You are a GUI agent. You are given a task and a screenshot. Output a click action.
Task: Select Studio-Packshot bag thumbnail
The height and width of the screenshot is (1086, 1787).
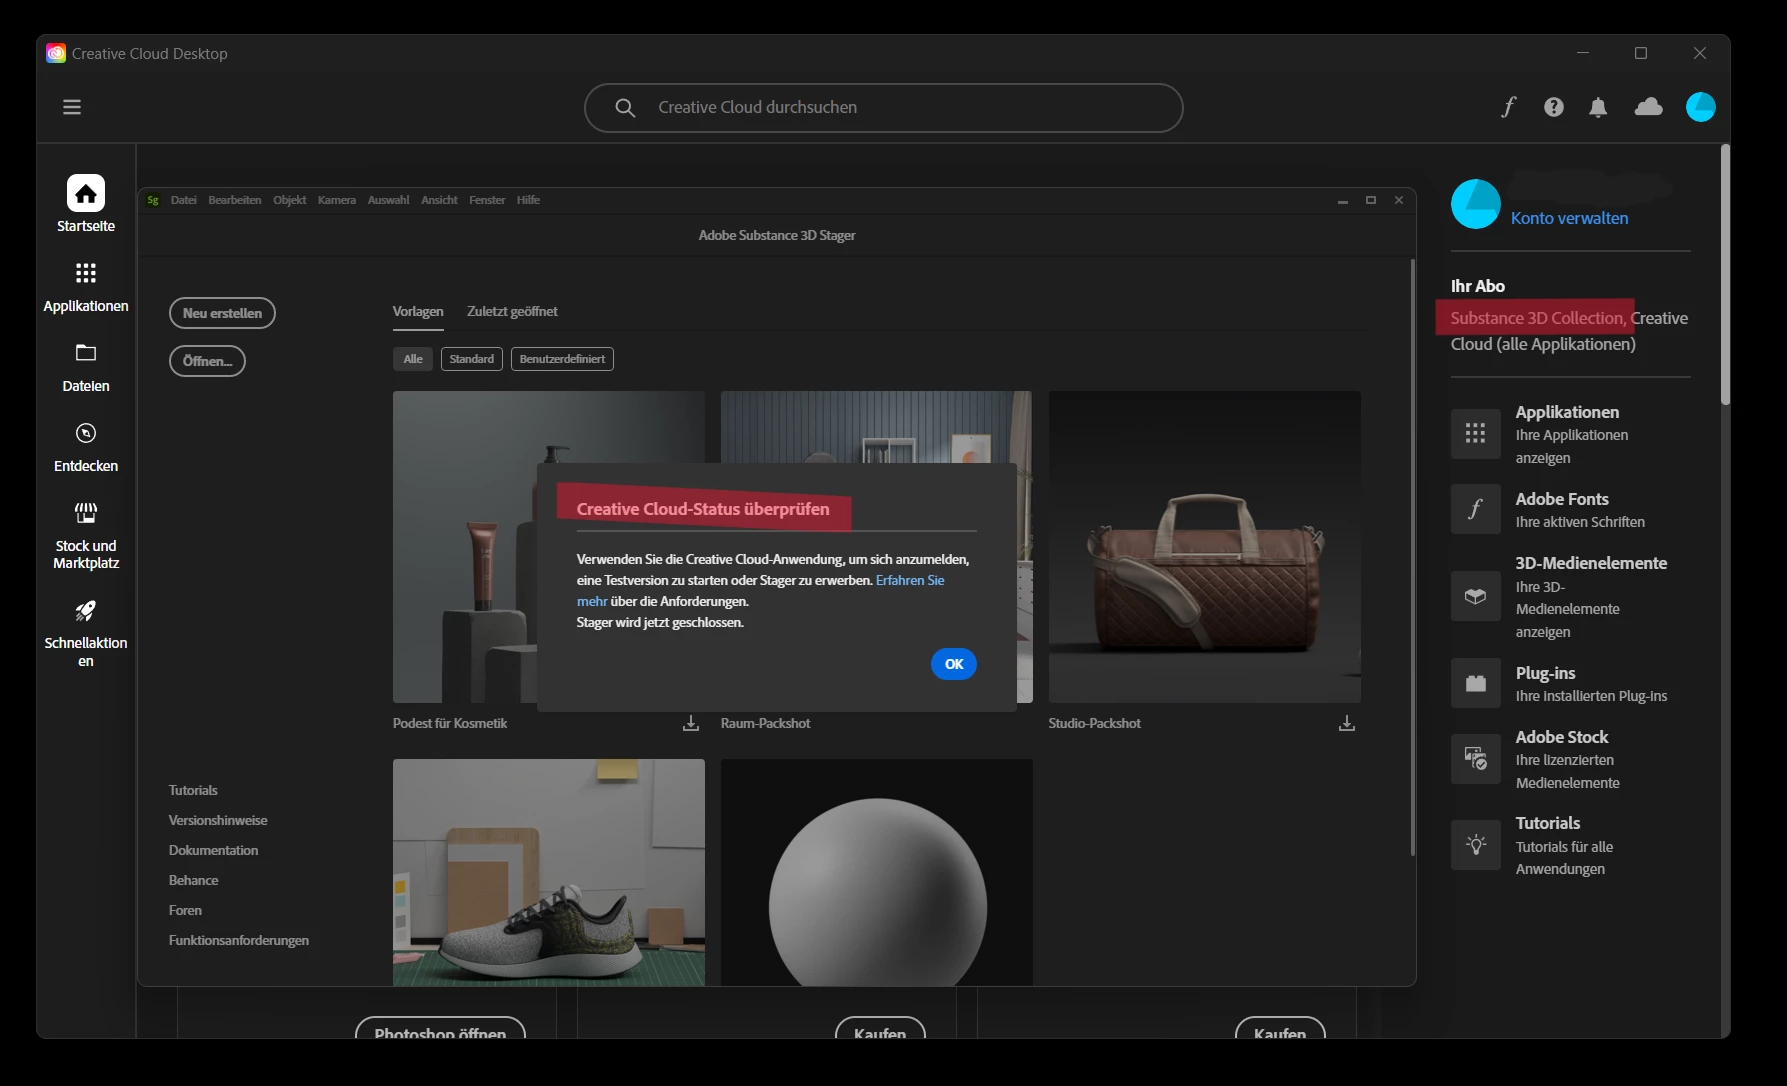(x=1205, y=547)
